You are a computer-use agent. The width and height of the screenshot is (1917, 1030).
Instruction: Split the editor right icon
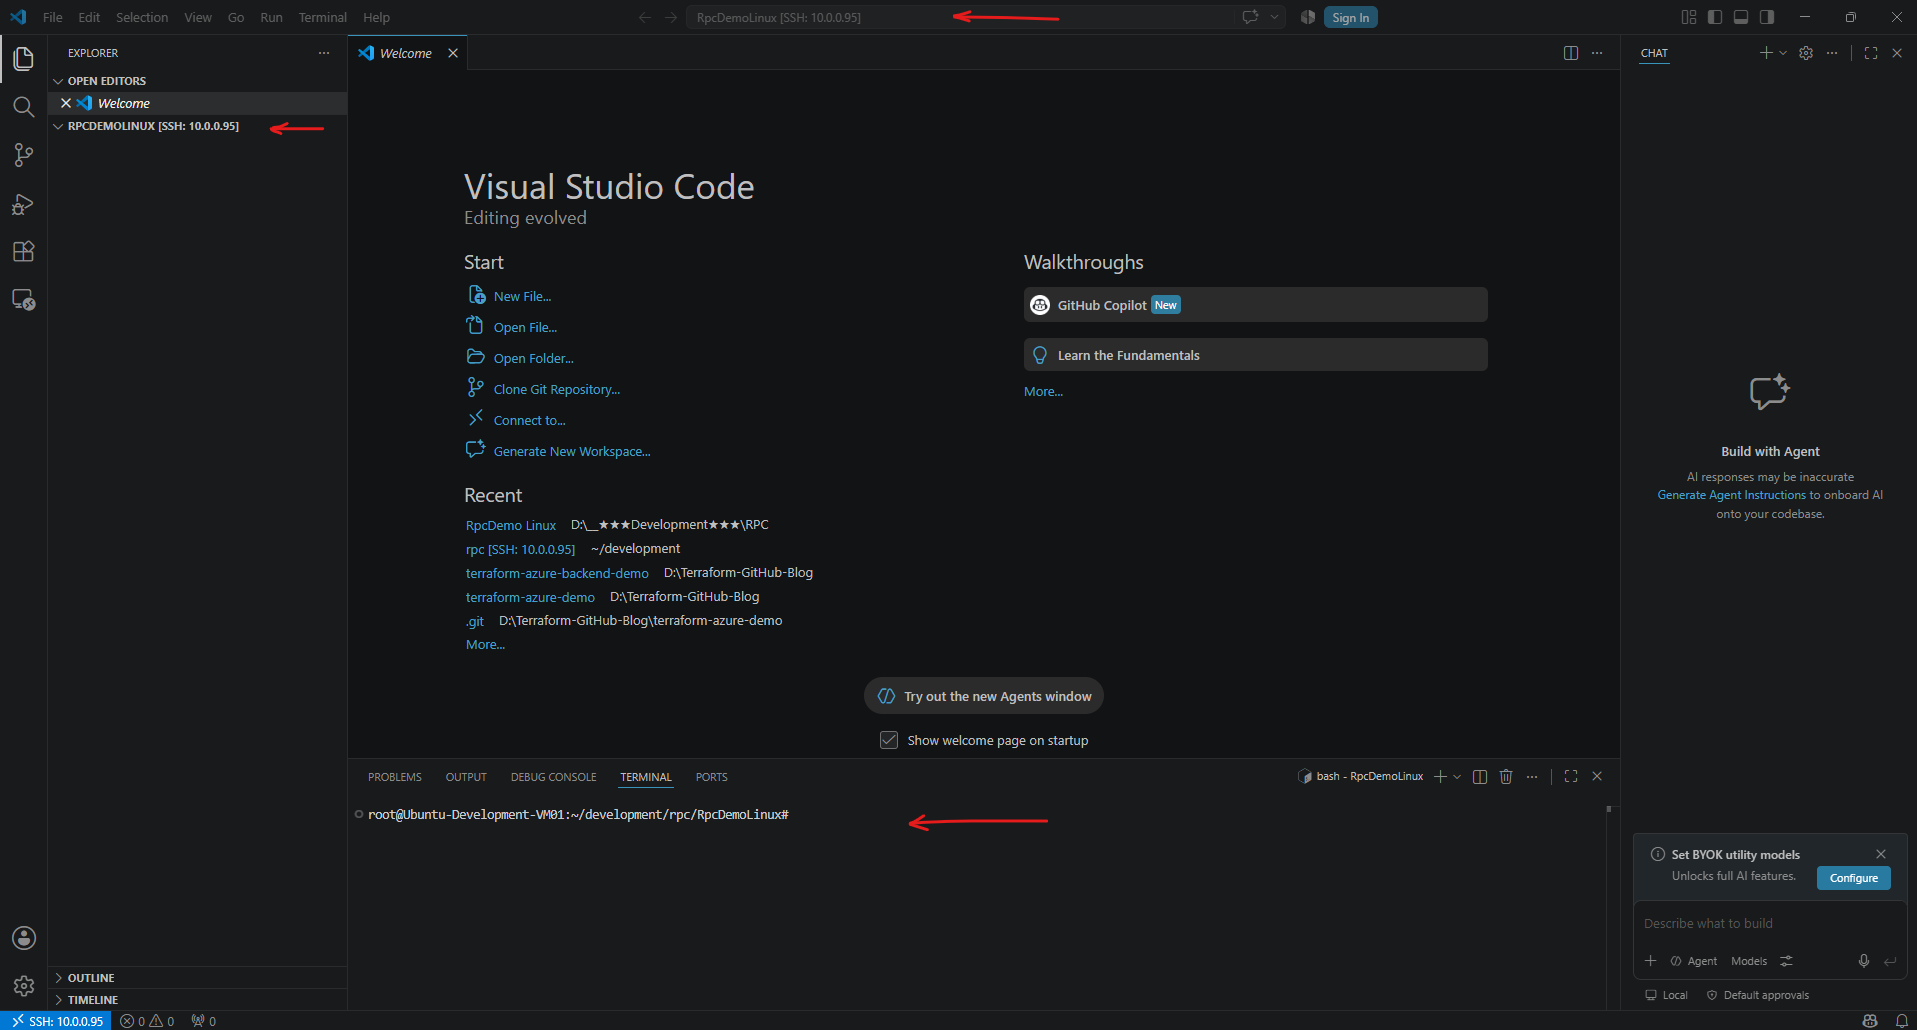(1571, 53)
